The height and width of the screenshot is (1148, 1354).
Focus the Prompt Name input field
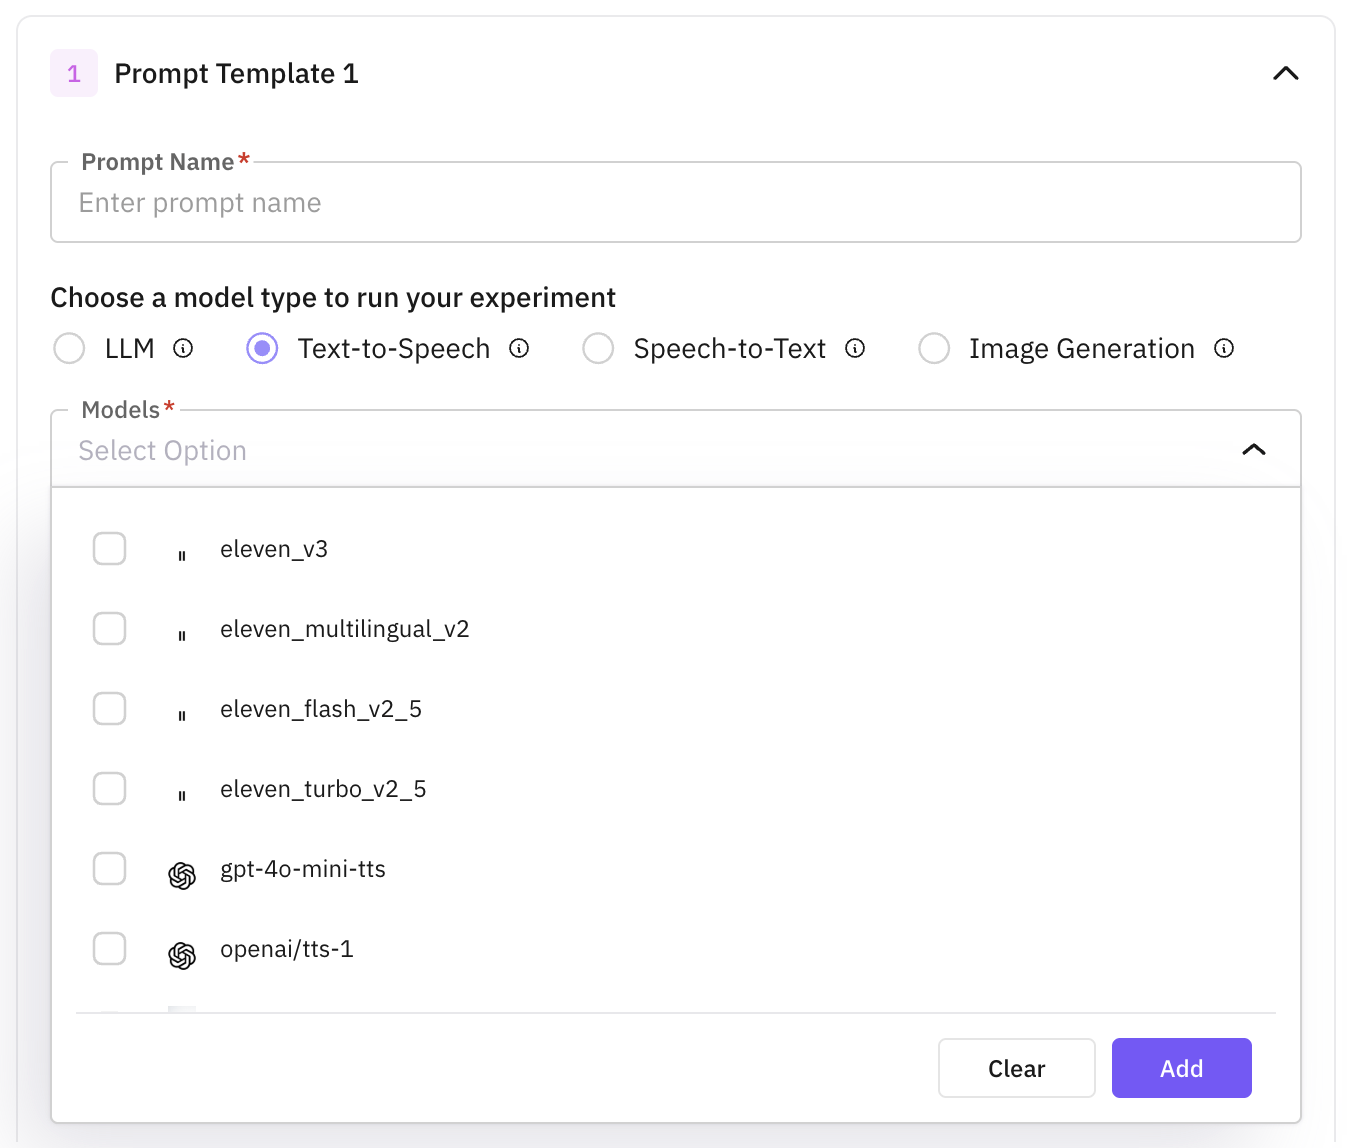(x=675, y=203)
